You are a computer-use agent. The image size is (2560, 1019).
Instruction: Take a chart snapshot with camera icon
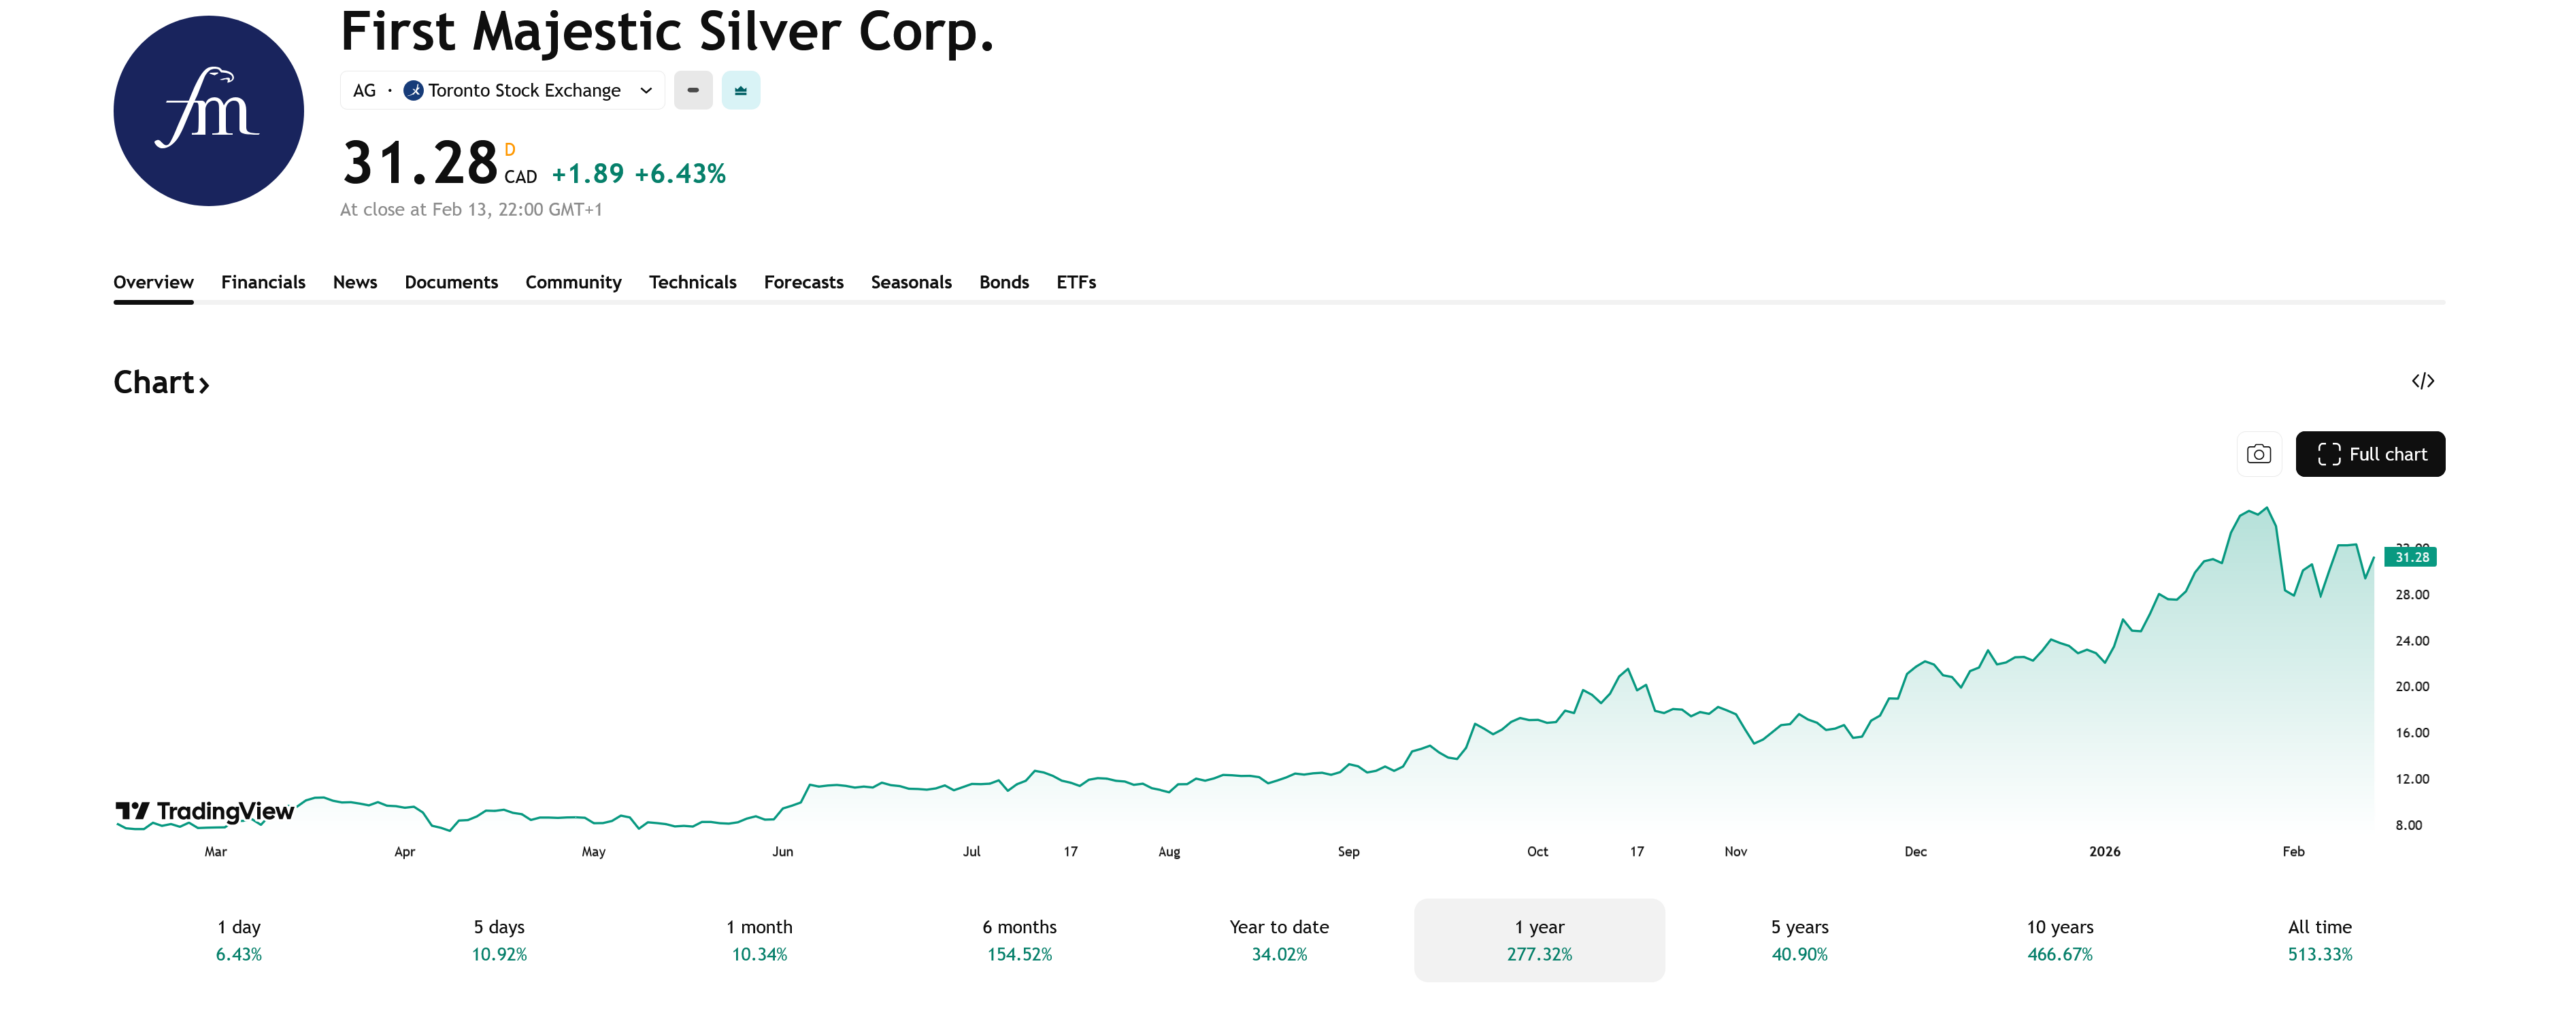[x=2258, y=454]
